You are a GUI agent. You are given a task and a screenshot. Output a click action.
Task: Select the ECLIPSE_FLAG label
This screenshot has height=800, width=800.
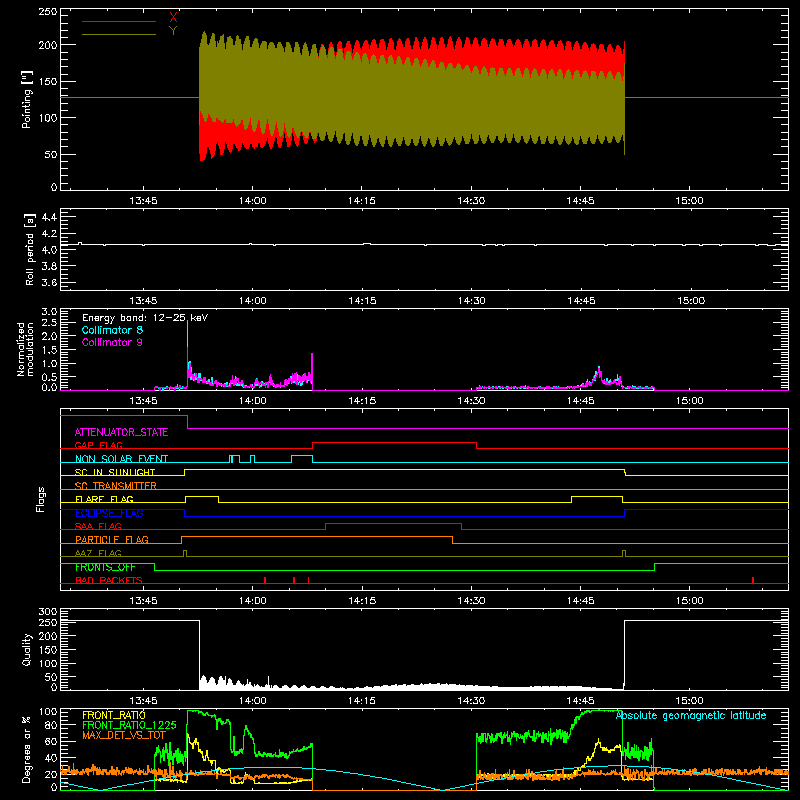(110, 513)
